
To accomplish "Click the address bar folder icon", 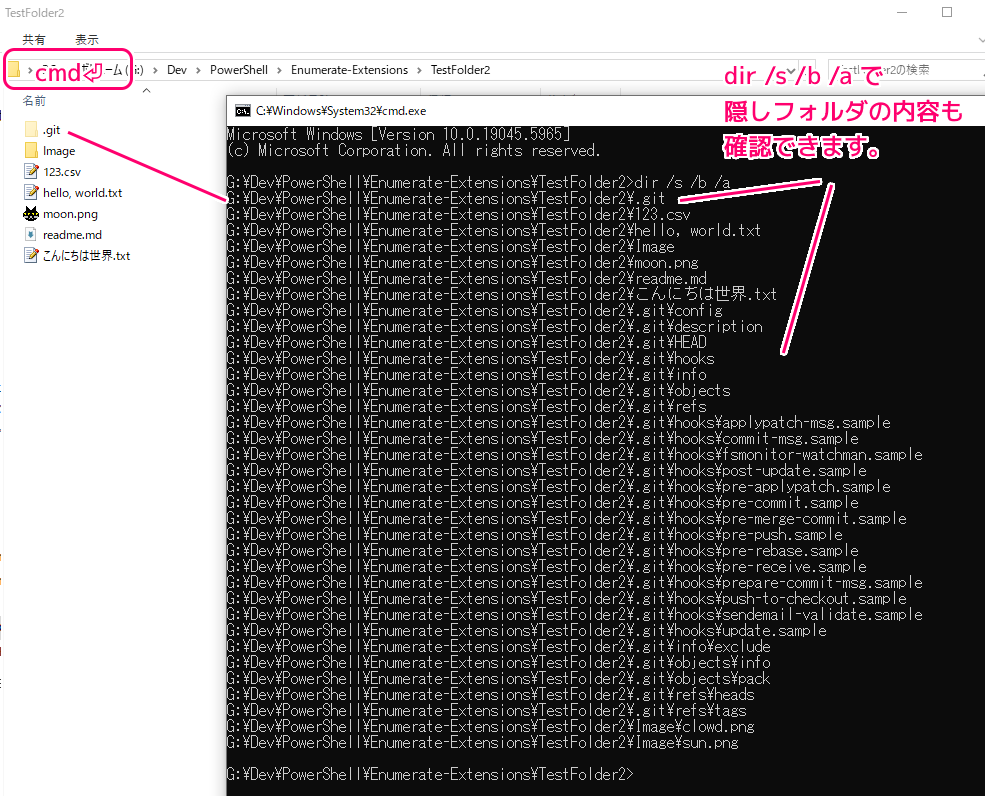I will 14,70.
